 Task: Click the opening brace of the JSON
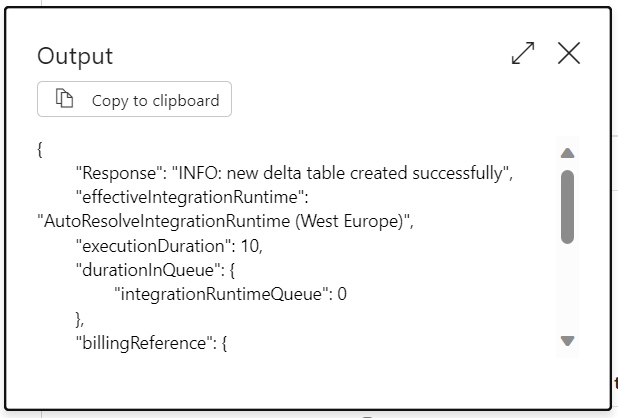point(39,149)
